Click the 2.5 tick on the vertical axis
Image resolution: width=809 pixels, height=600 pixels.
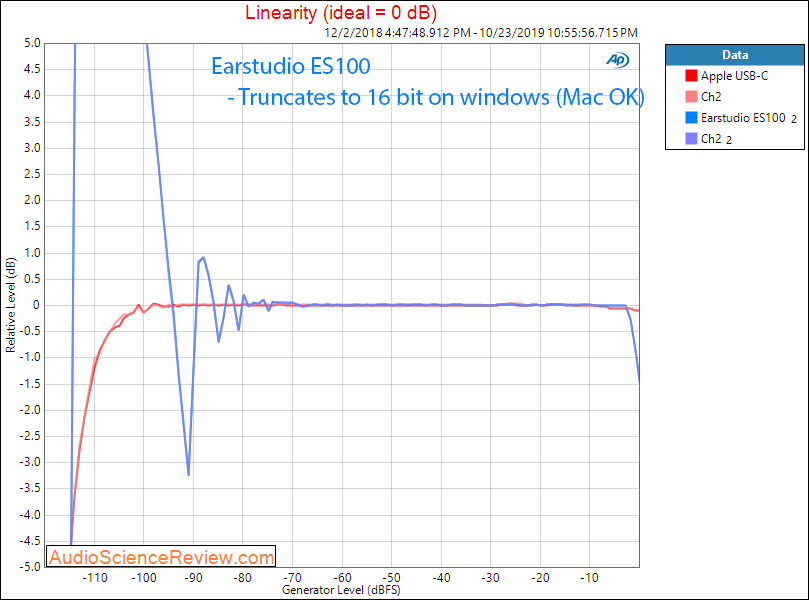(x=32, y=174)
